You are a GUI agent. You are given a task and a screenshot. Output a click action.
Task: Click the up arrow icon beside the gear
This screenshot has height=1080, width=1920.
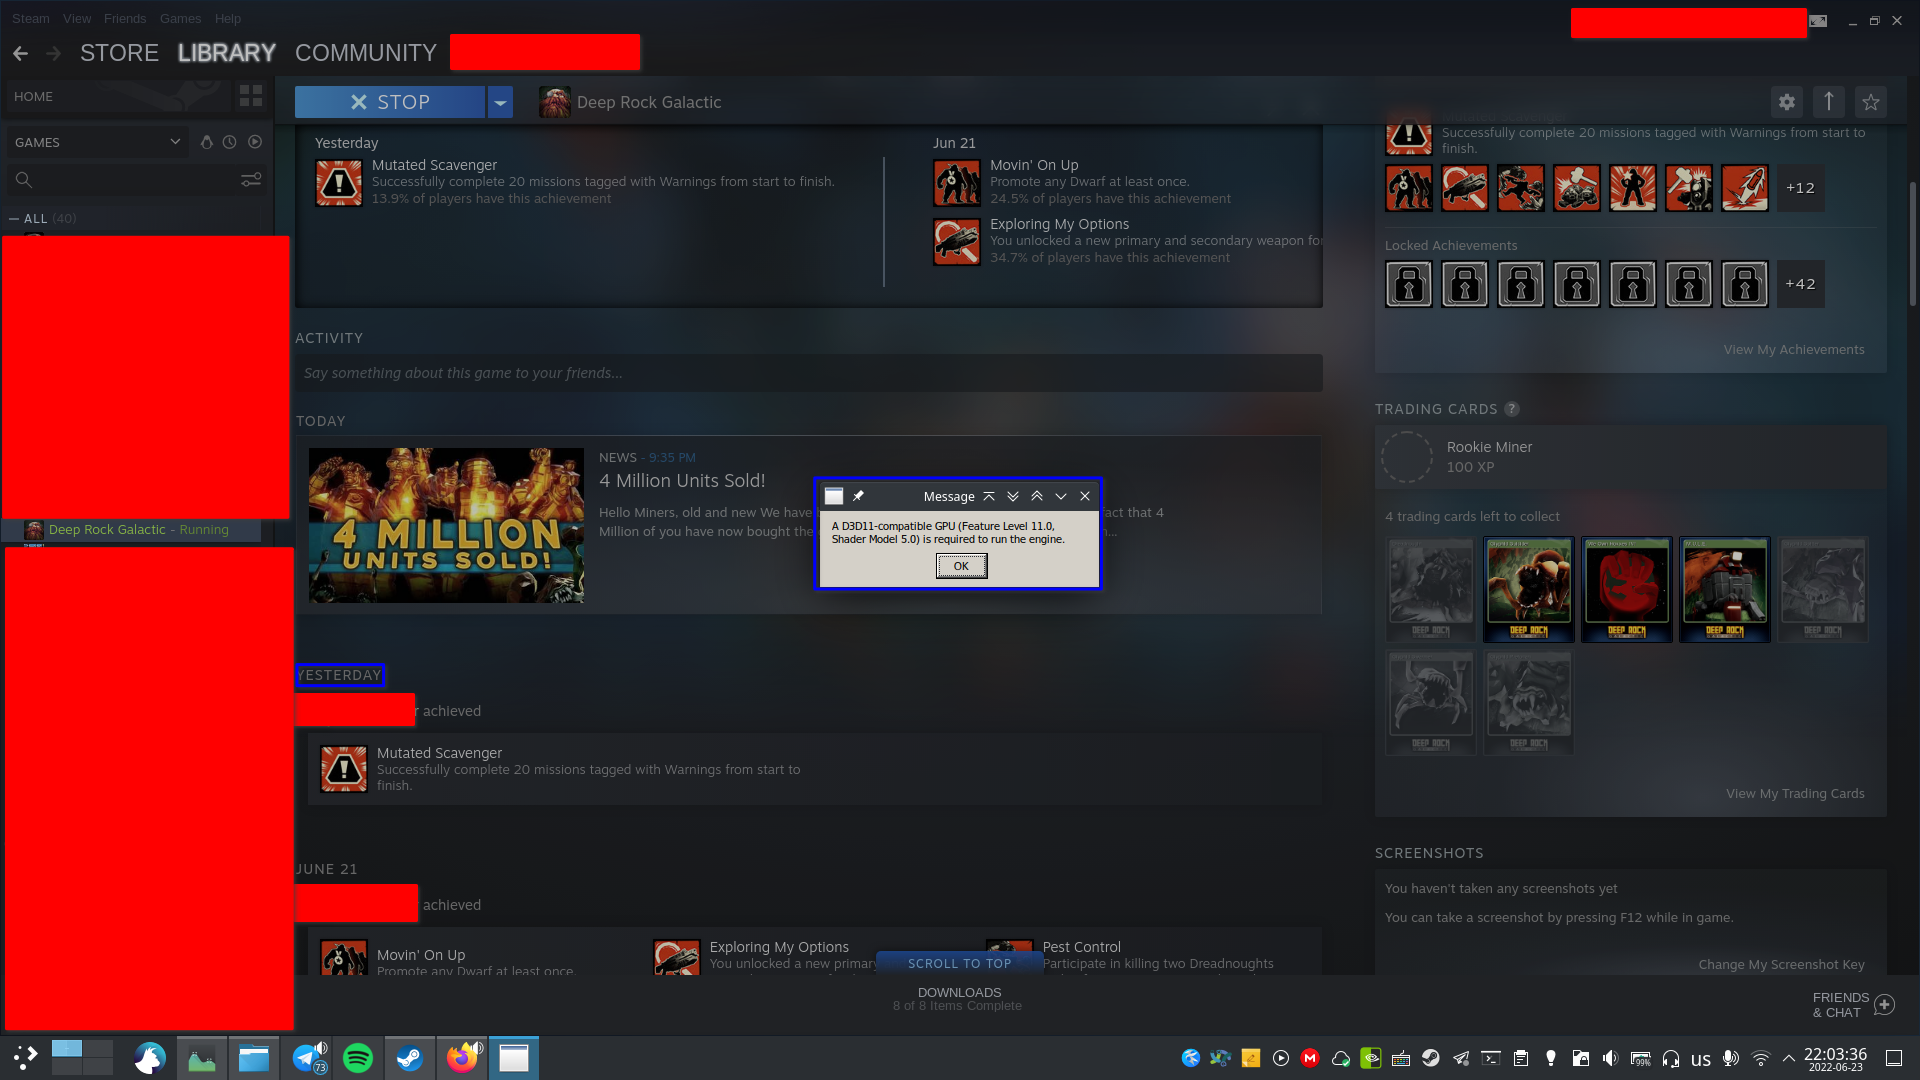1829,101
